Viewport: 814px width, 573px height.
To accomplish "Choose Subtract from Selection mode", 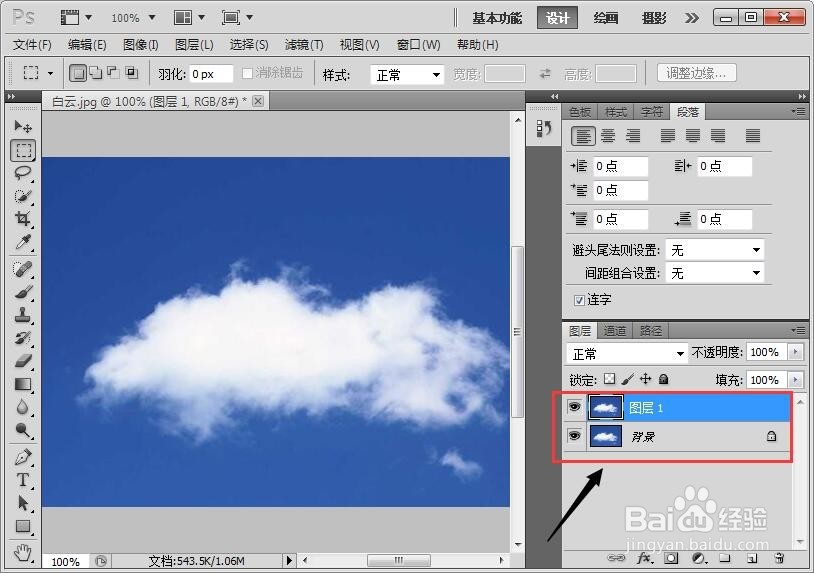I will click(x=113, y=73).
